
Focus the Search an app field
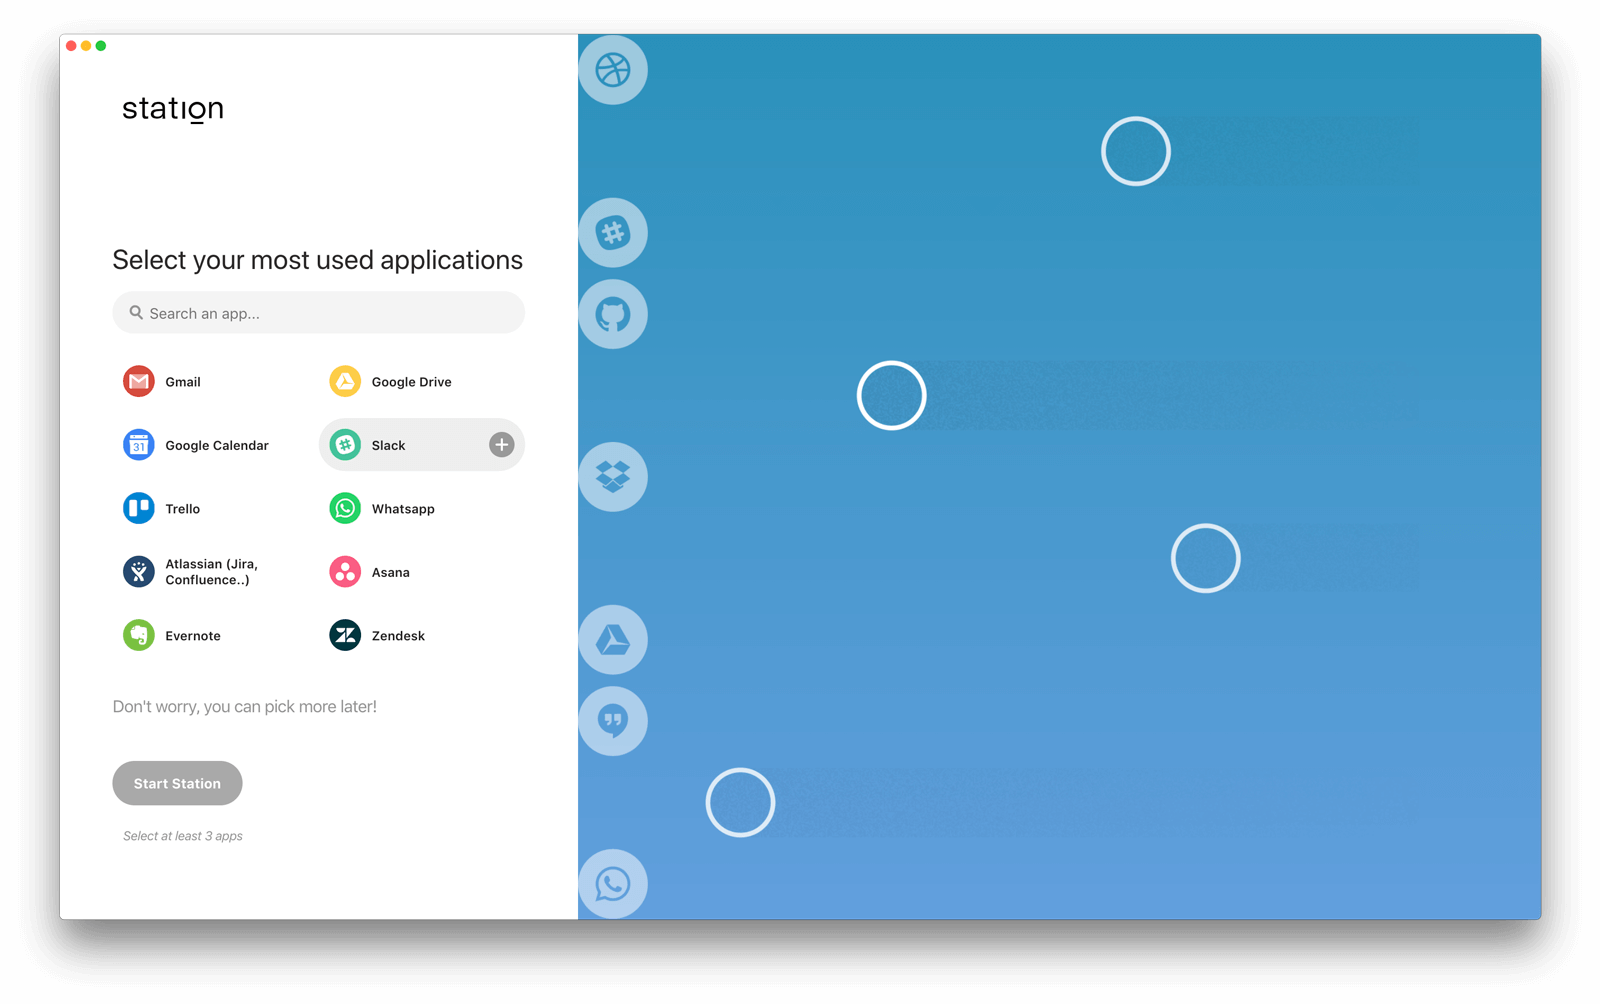coord(318,313)
